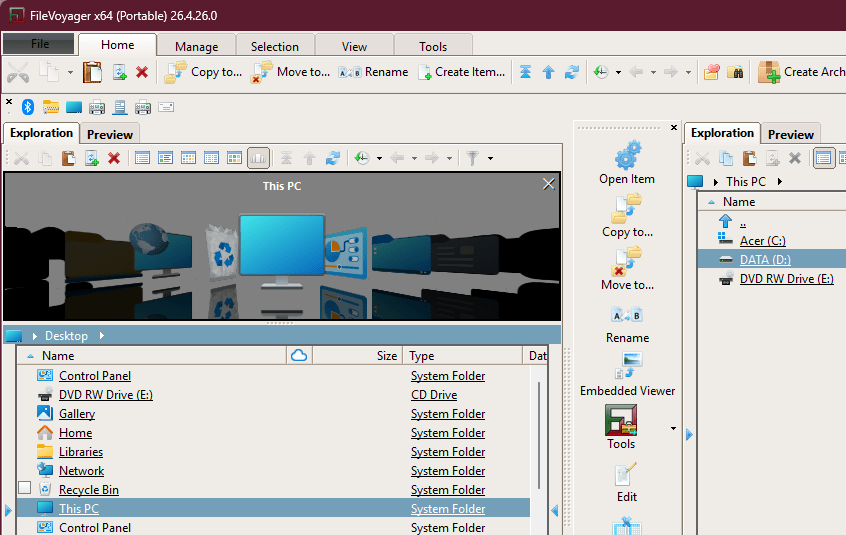Viewport: 846px width, 535px height.
Task: Click the document device icon in shortcut bar
Action: [120, 107]
